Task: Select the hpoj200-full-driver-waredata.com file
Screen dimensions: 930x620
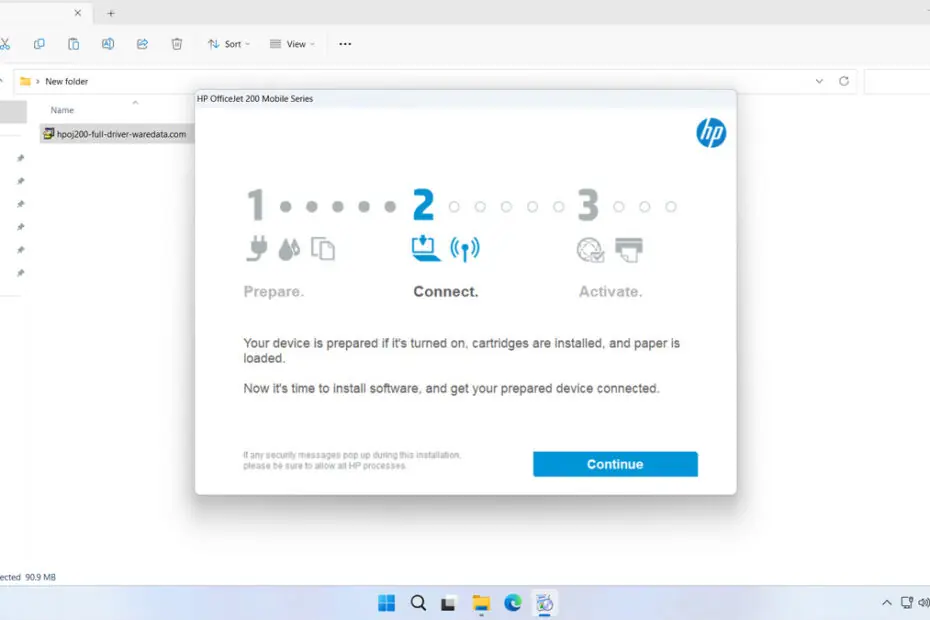Action: click(120, 134)
